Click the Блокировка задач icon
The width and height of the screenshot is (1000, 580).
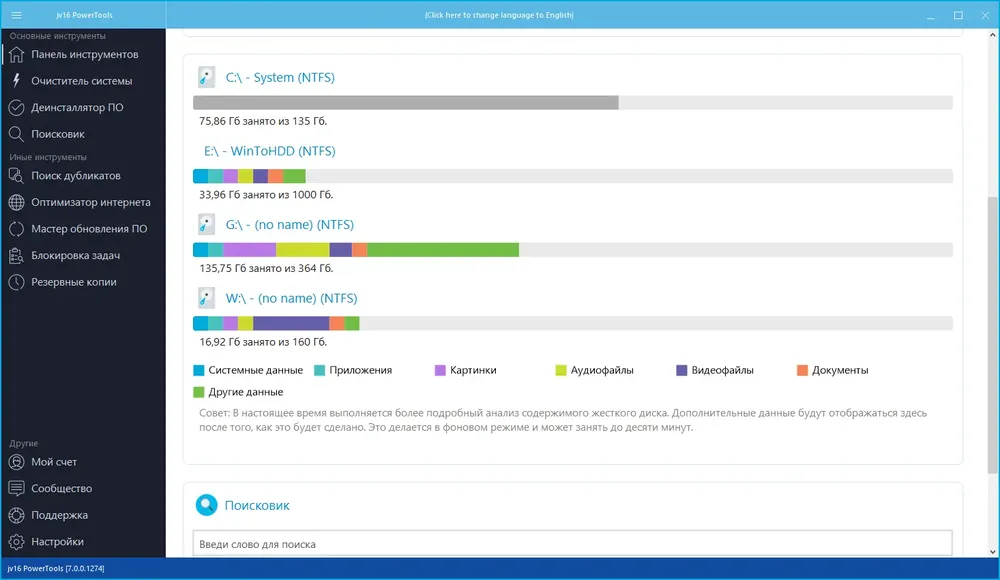(17, 256)
